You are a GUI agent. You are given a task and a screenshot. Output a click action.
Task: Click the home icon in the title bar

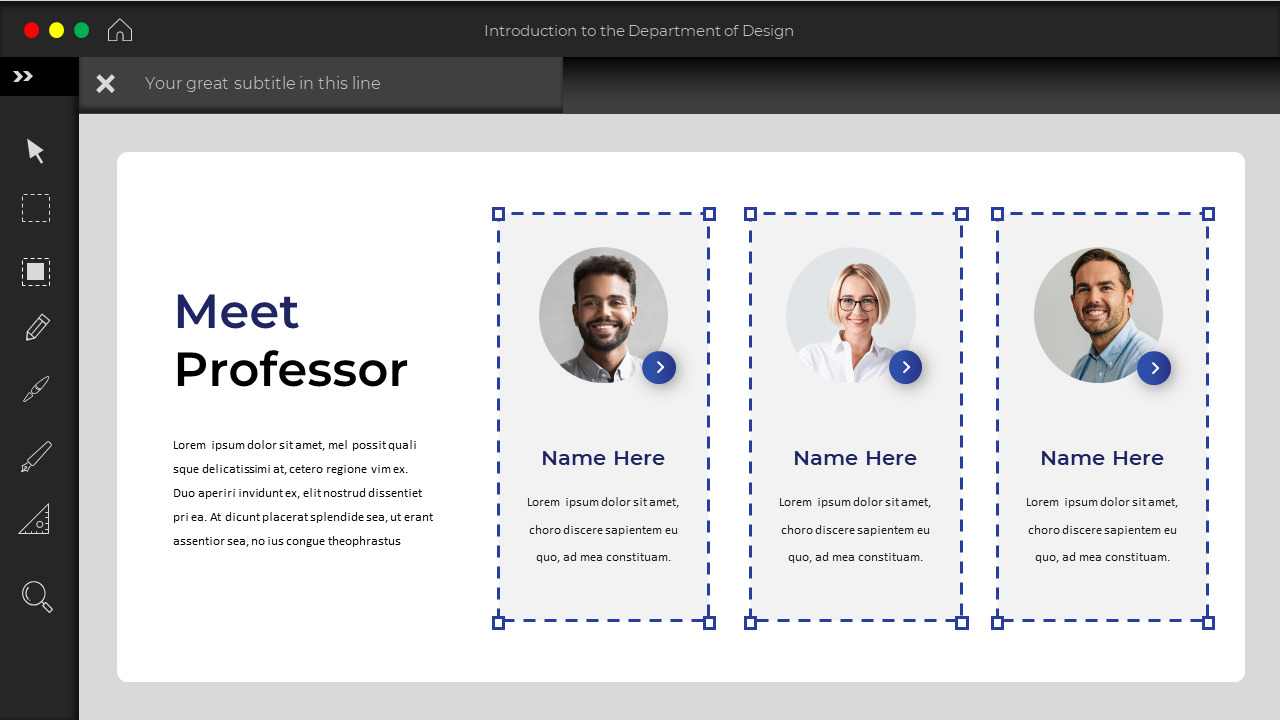point(119,29)
